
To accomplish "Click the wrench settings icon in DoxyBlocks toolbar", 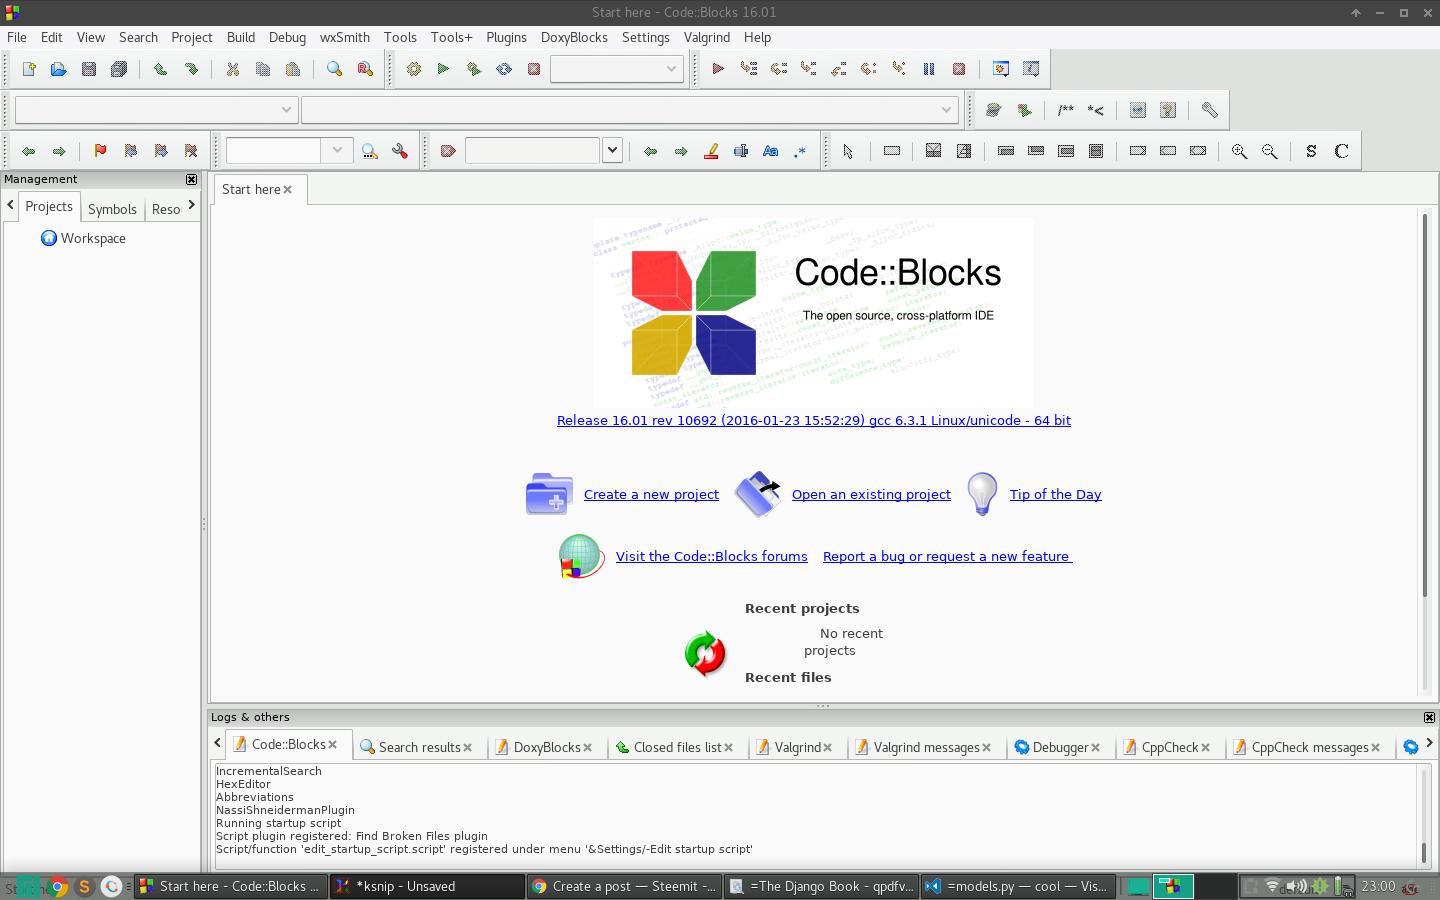I will 1209,110.
